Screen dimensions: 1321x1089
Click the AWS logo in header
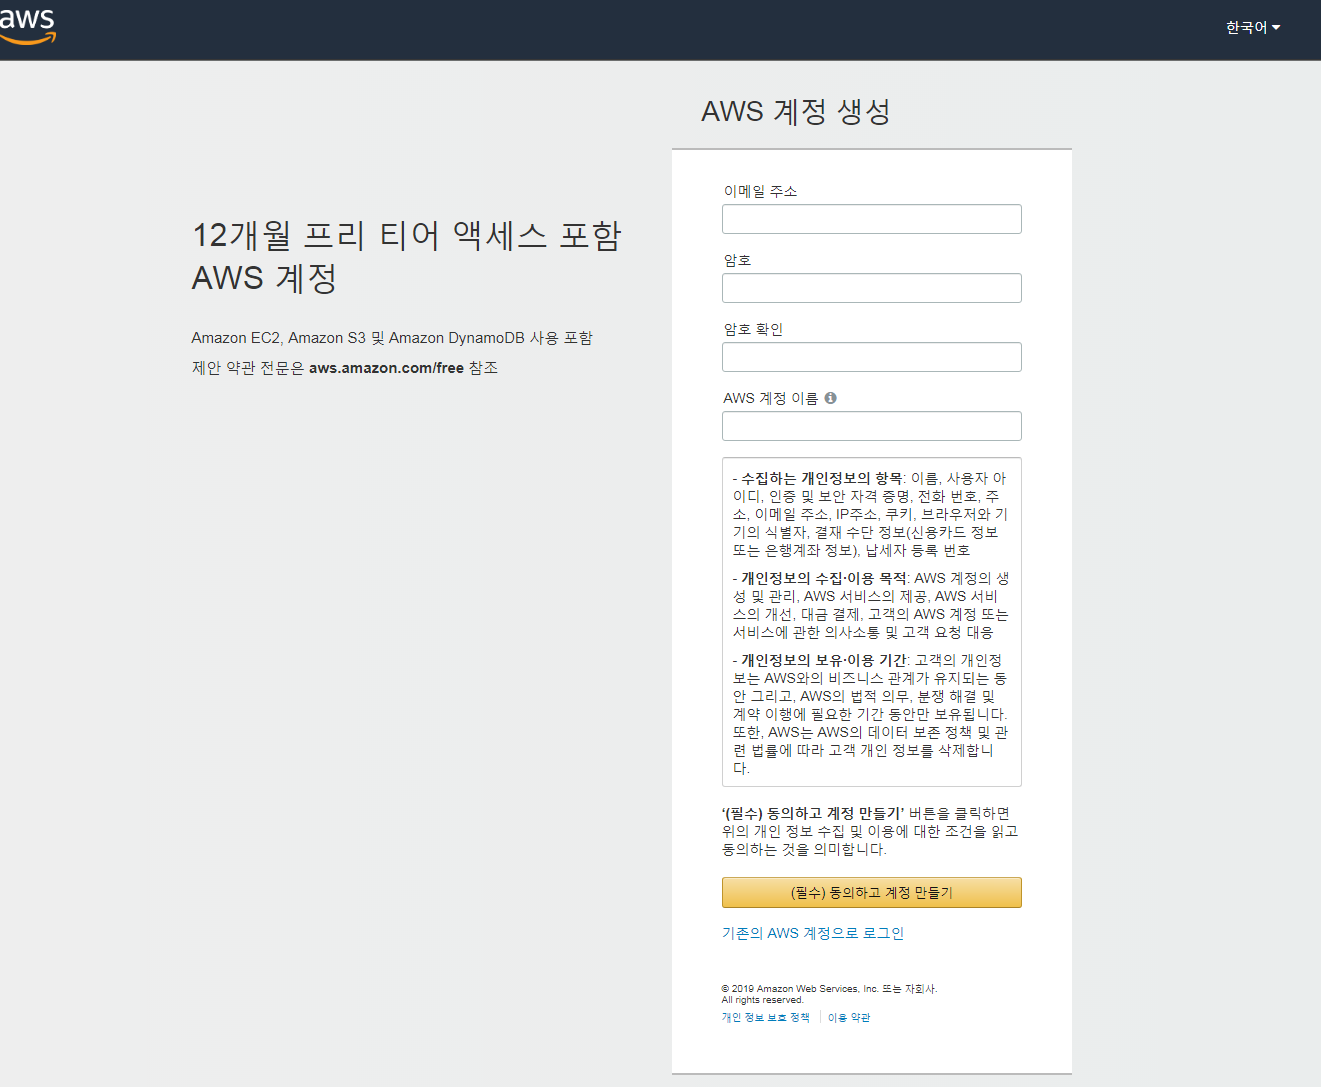pos(27,27)
